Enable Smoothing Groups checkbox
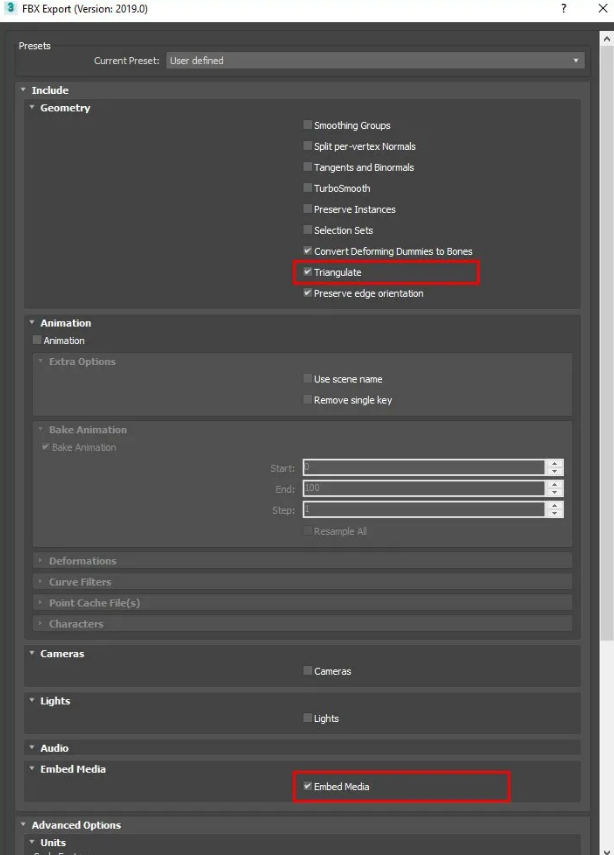This screenshot has height=855, width=614. click(308, 125)
